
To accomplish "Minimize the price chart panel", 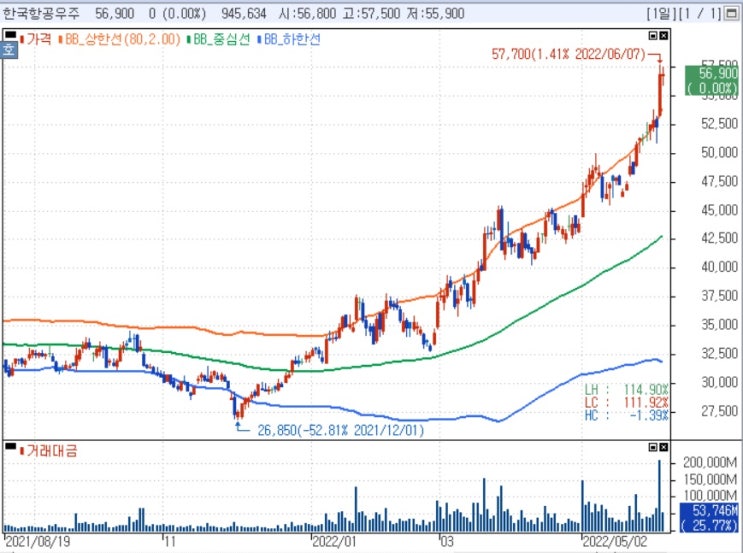I will pyautogui.click(x=653, y=36).
